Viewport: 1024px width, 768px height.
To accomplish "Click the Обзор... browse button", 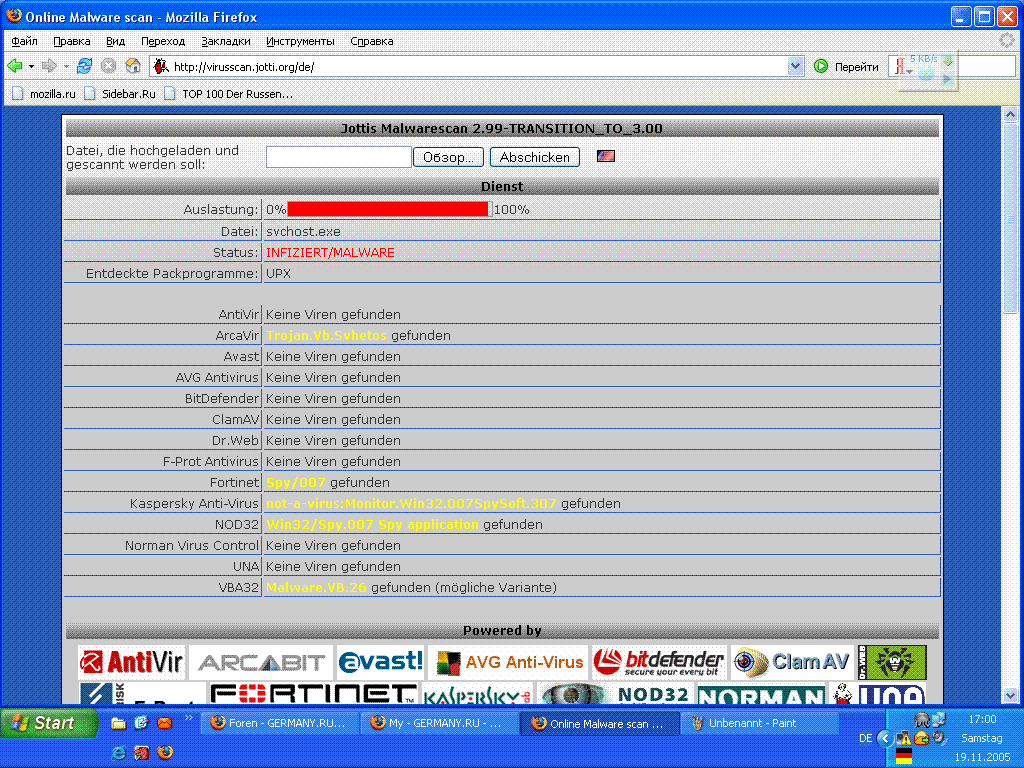I will [449, 157].
